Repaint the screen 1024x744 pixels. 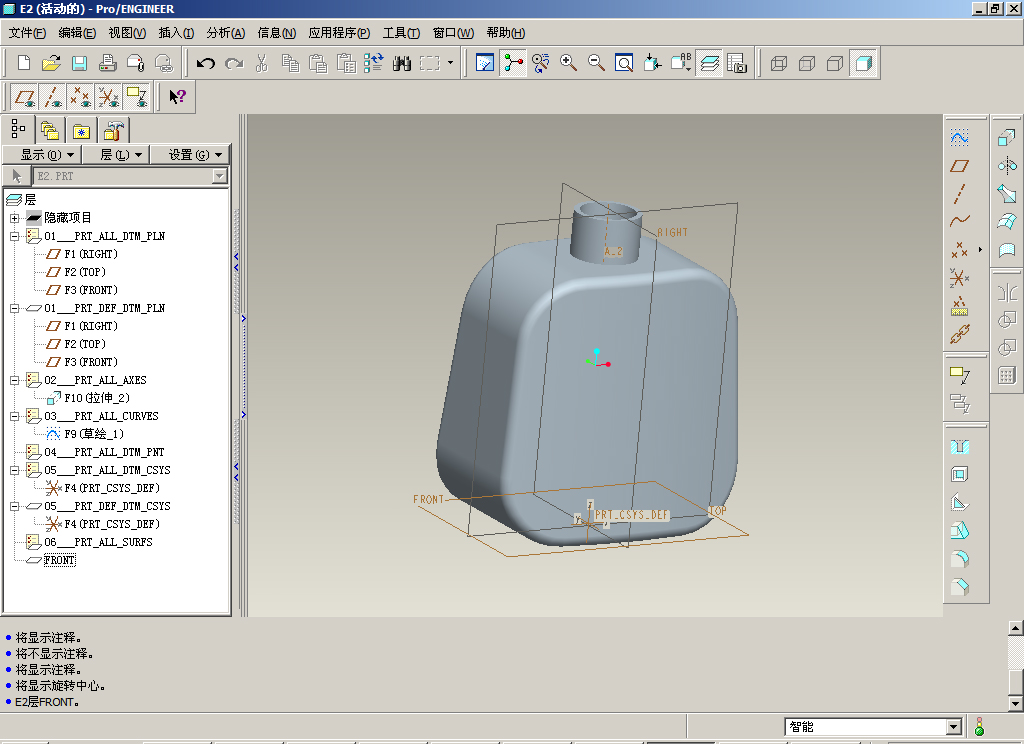(485, 63)
